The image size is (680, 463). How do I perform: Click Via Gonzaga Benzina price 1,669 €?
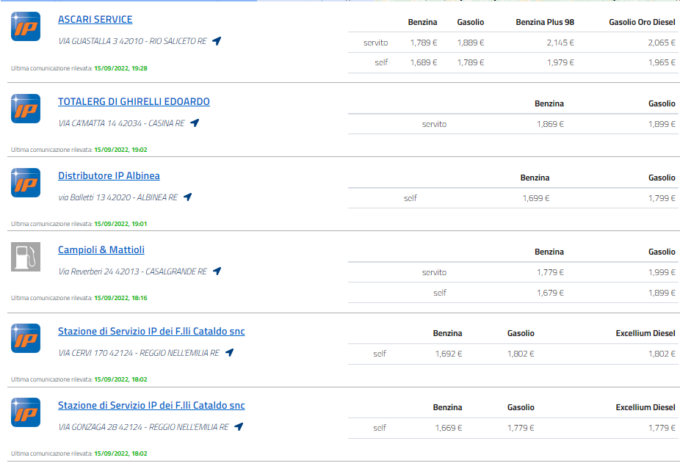pyautogui.click(x=448, y=428)
